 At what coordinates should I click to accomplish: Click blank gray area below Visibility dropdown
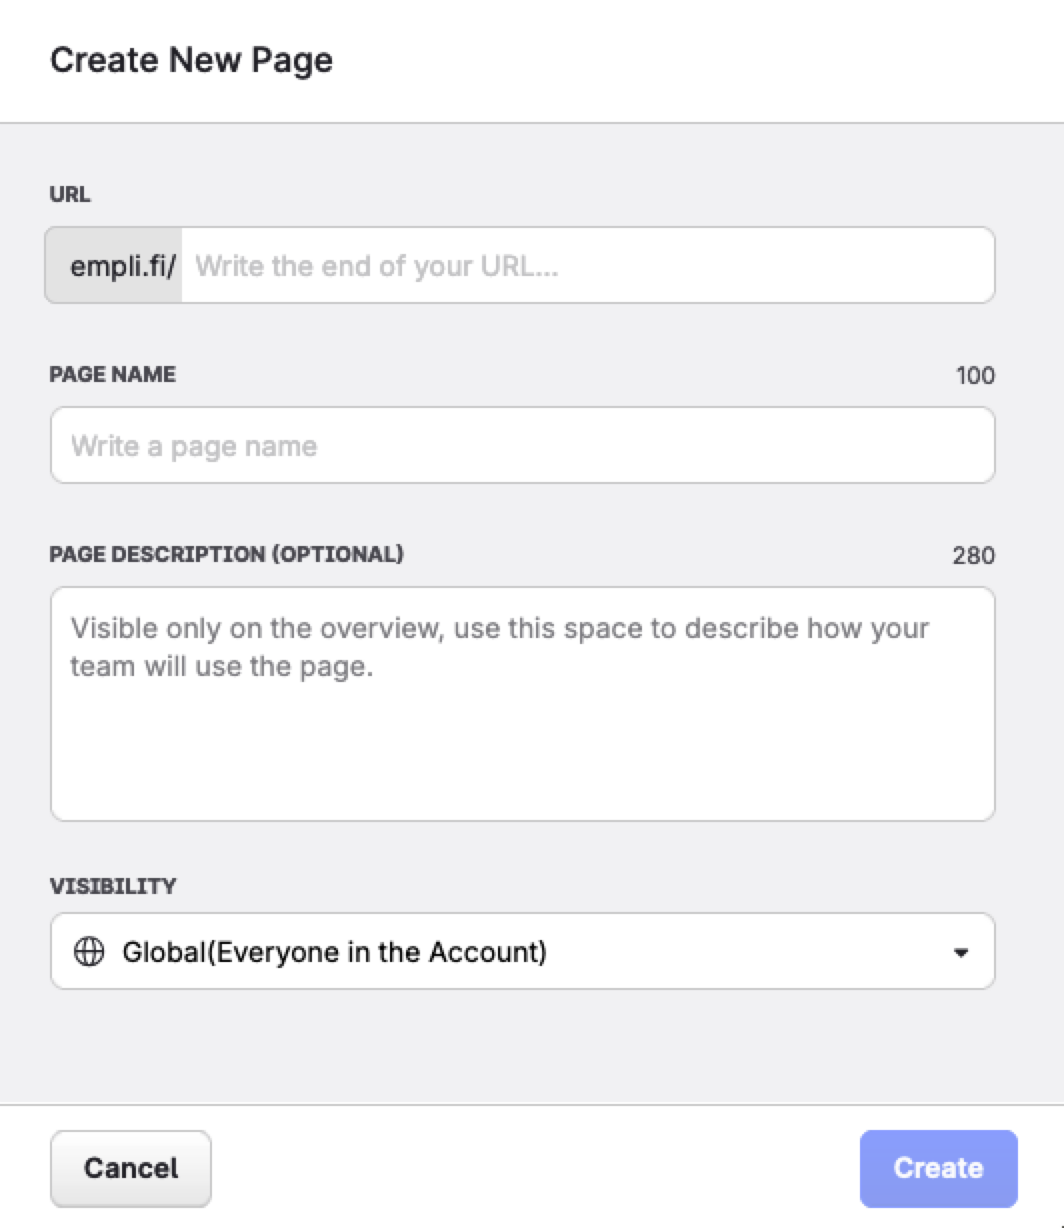coord(522,1045)
